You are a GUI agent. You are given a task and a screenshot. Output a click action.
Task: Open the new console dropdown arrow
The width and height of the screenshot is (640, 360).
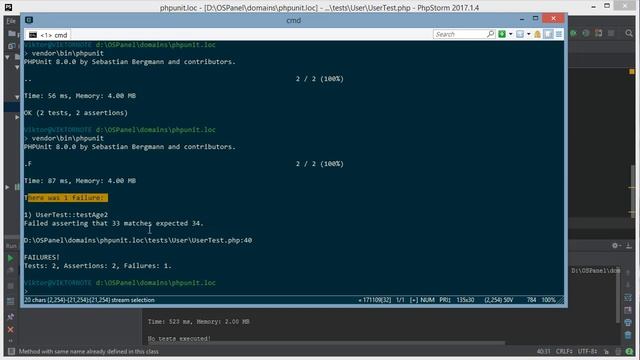point(511,34)
